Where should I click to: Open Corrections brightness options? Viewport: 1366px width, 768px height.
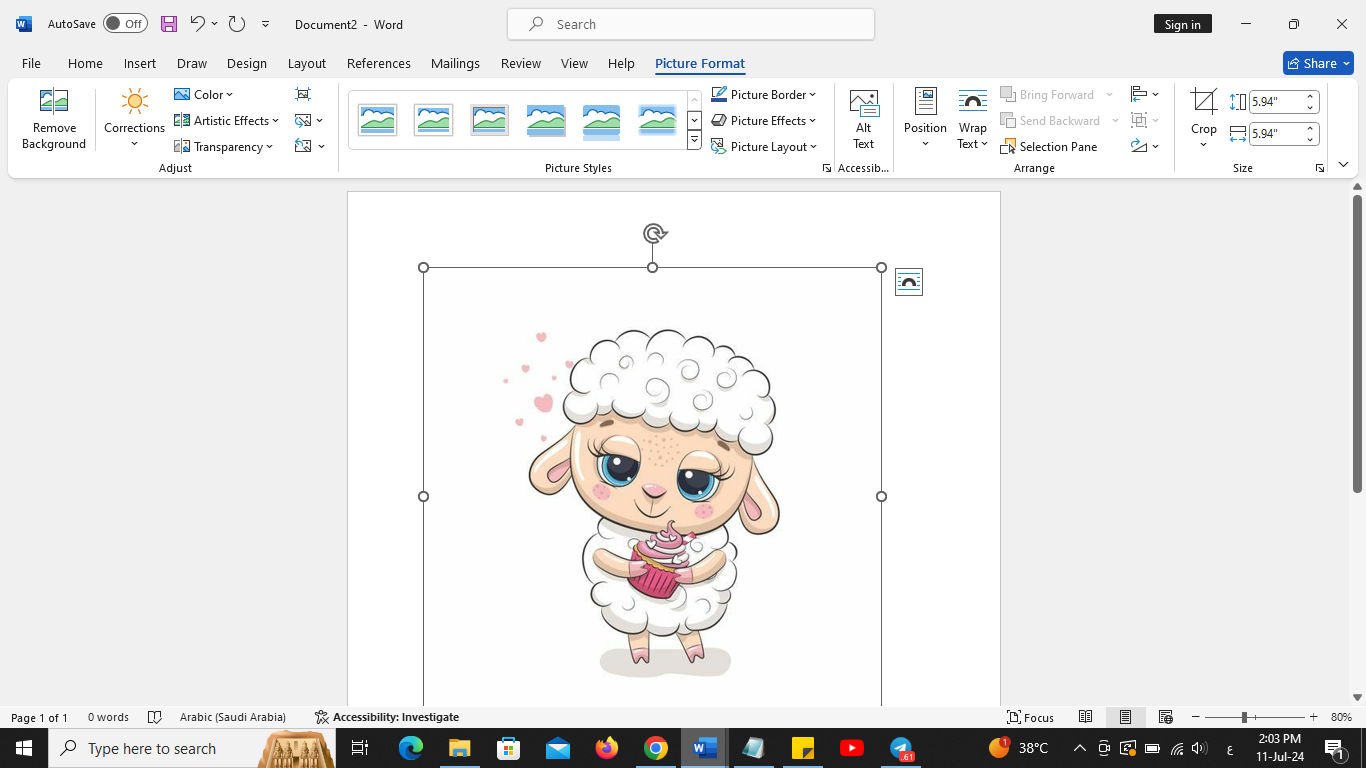(x=134, y=119)
